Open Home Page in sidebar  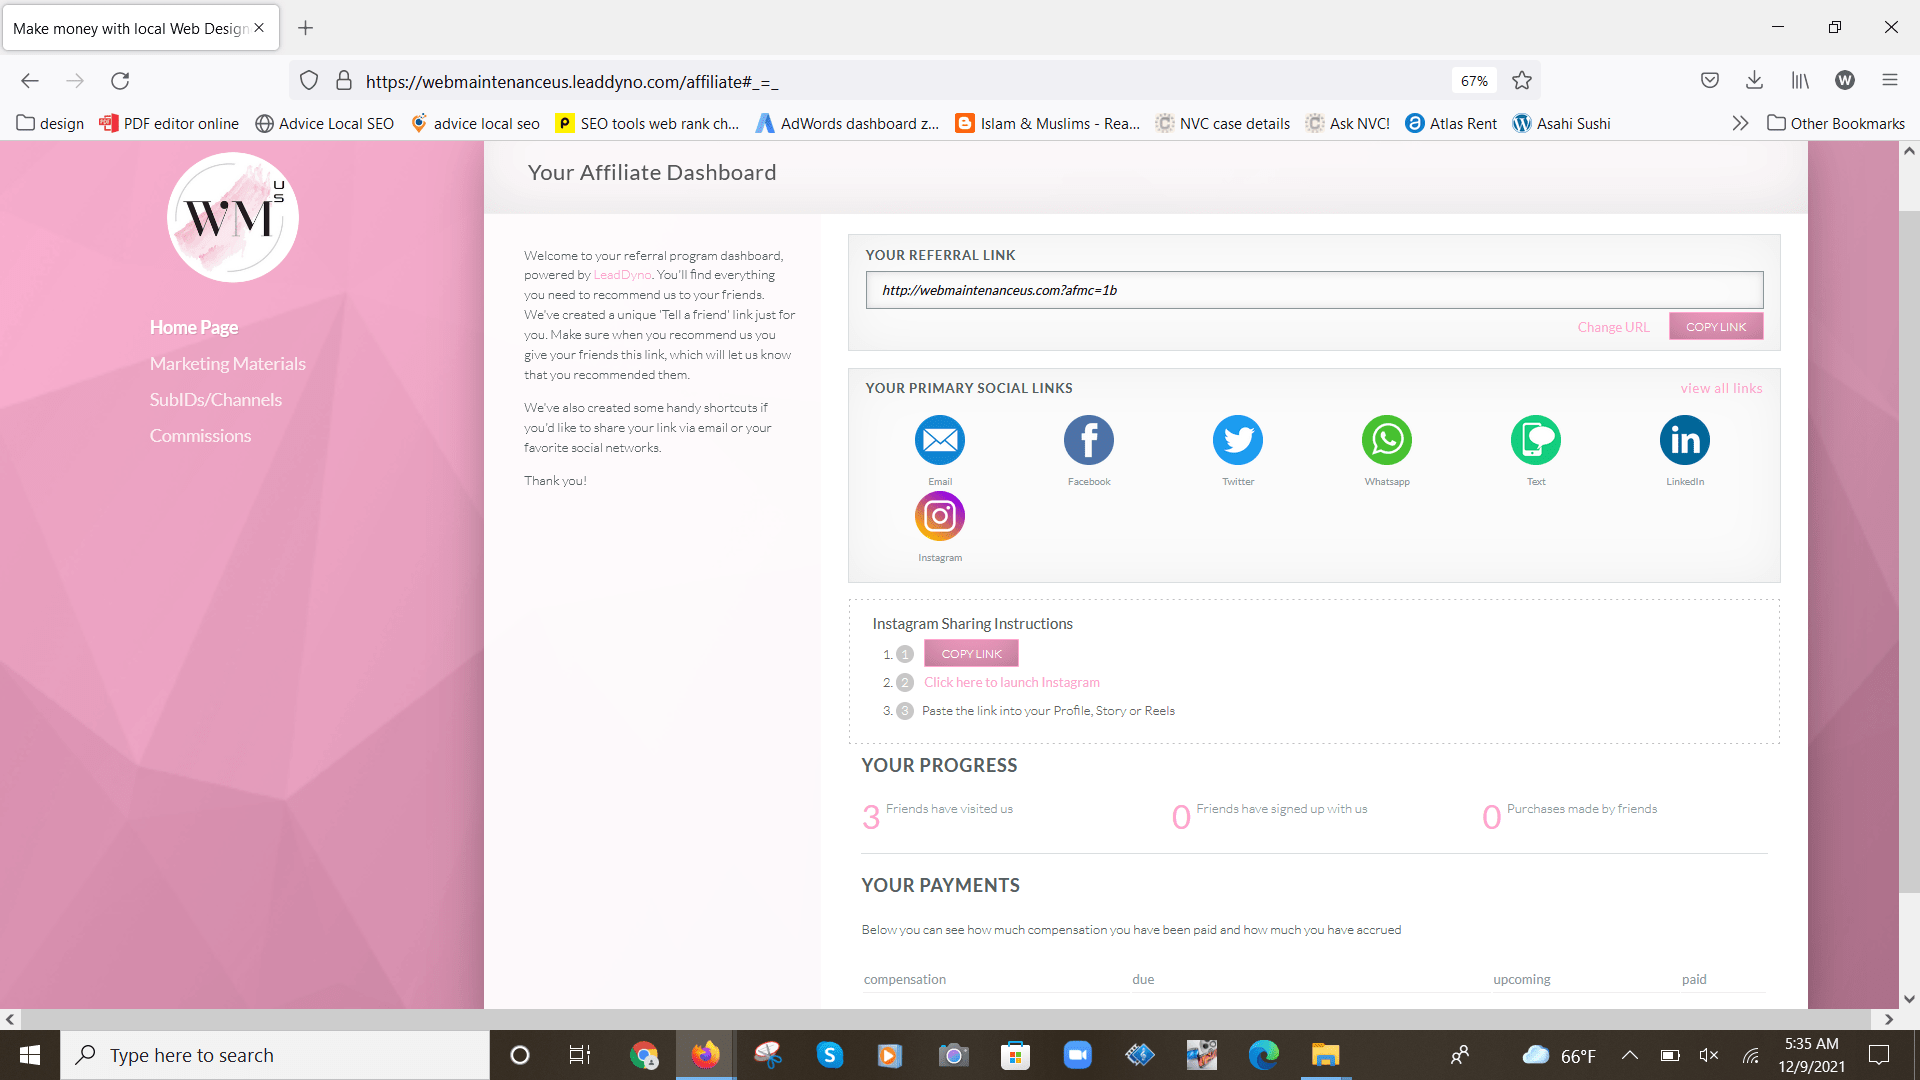click(x=194, y=327)
